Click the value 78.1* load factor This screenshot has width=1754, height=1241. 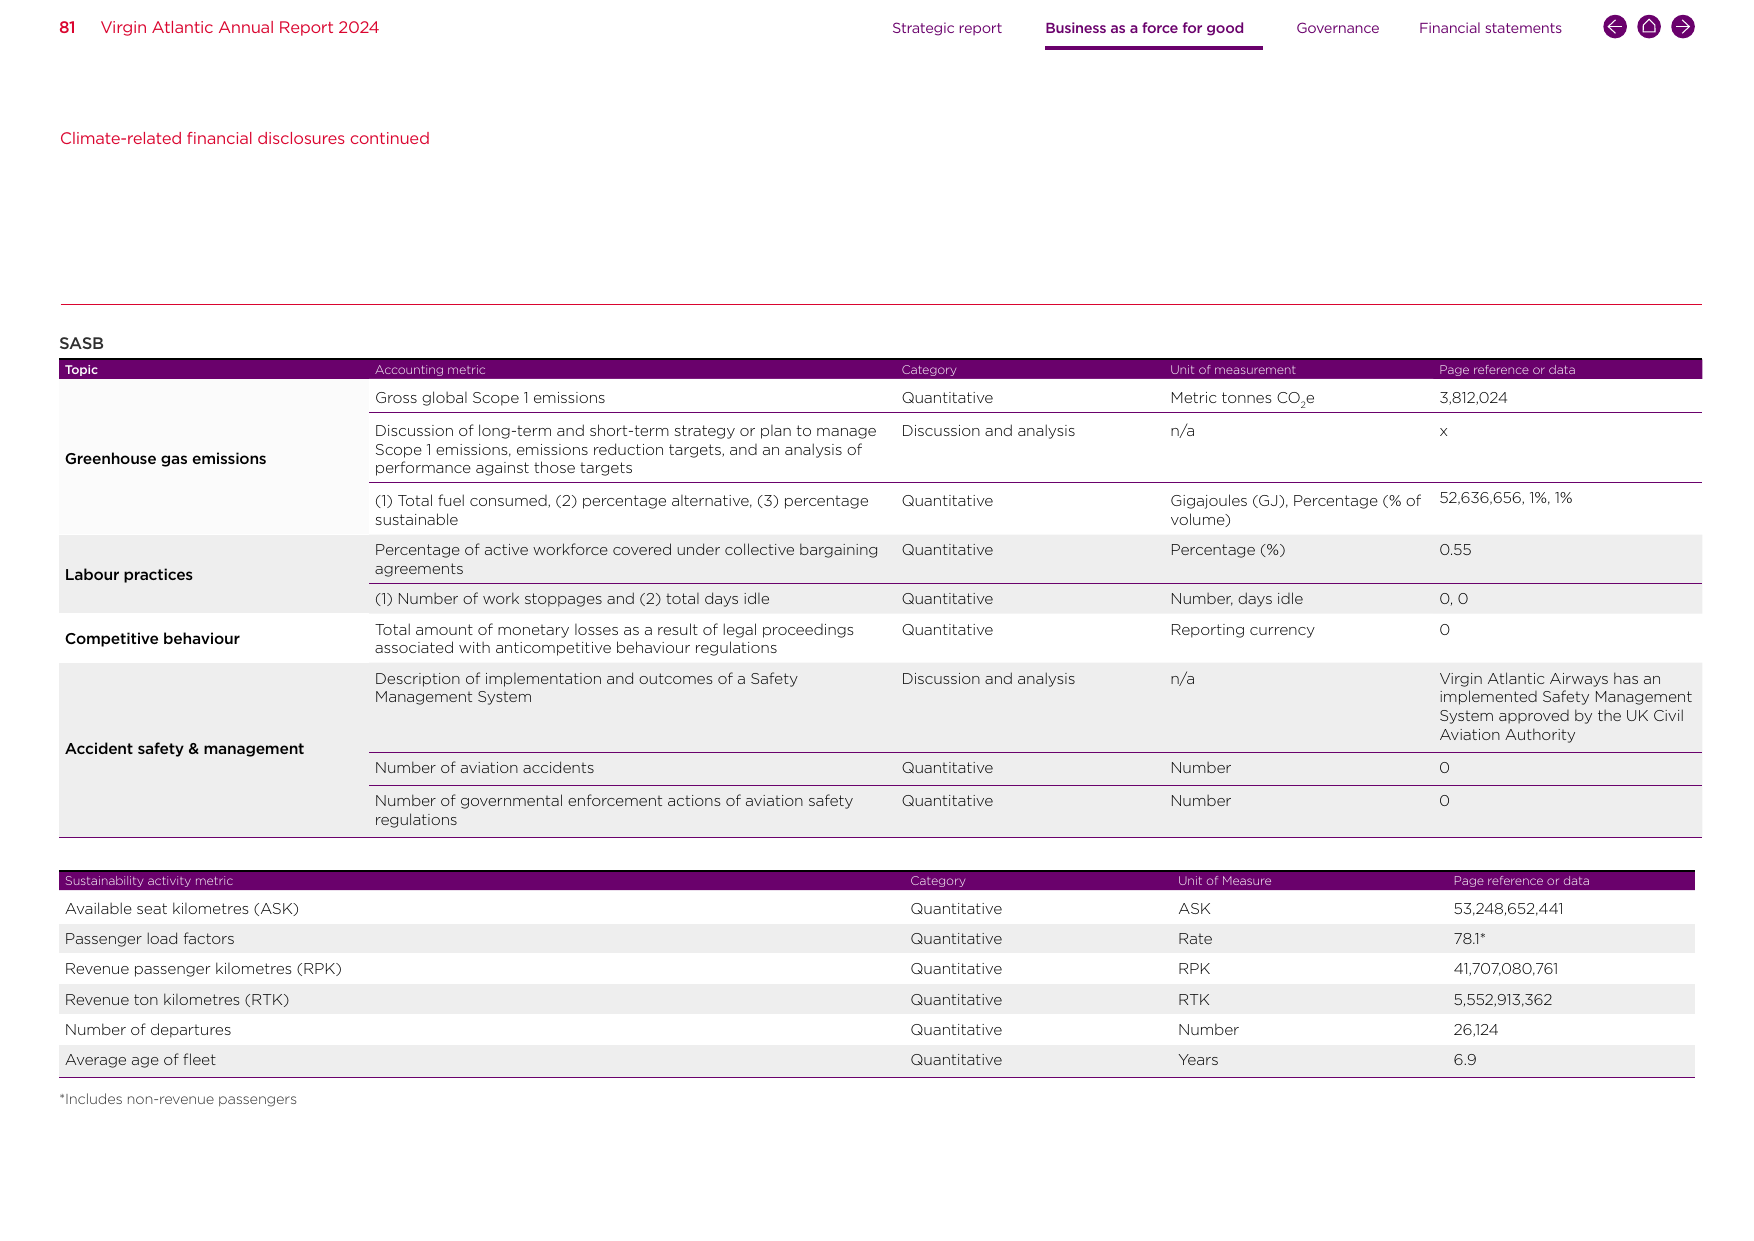[1469, 939]
